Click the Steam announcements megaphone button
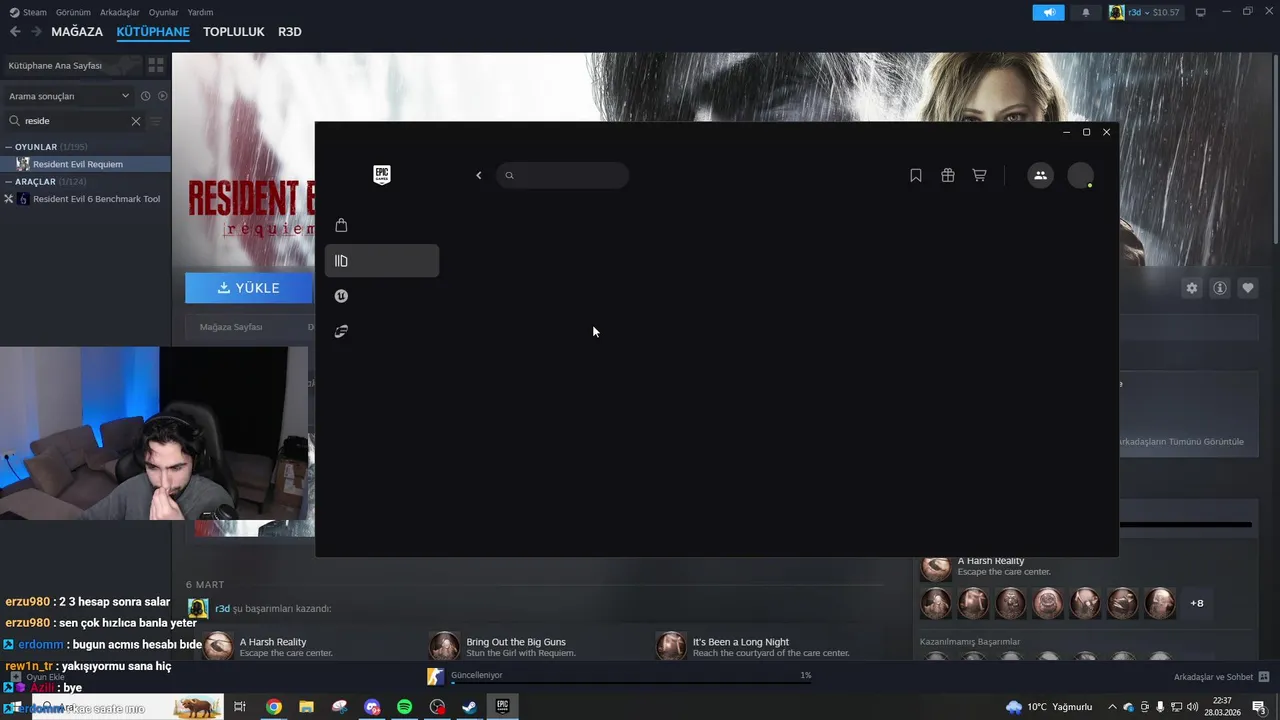1280x720 pixels. (x=1049, y=12)
